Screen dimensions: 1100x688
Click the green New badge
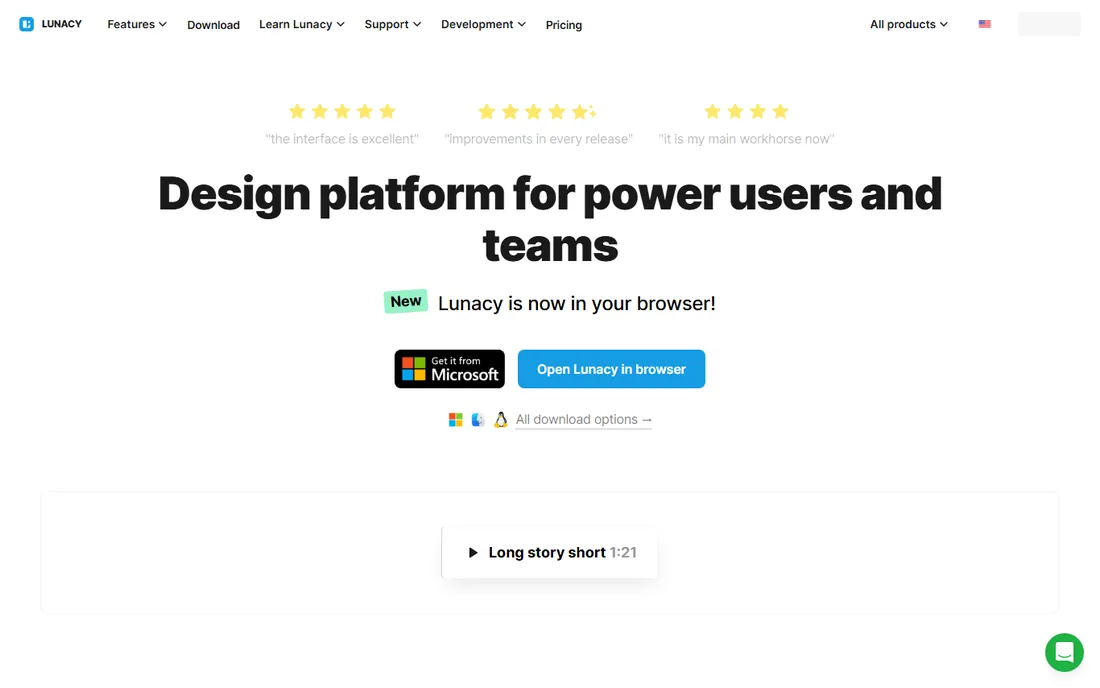(405, 302)
